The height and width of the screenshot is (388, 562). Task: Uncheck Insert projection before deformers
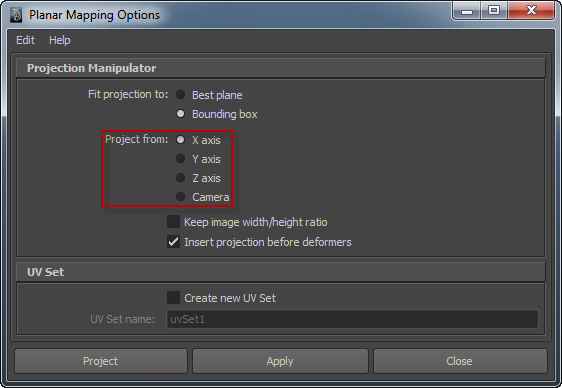coord(173,242)
